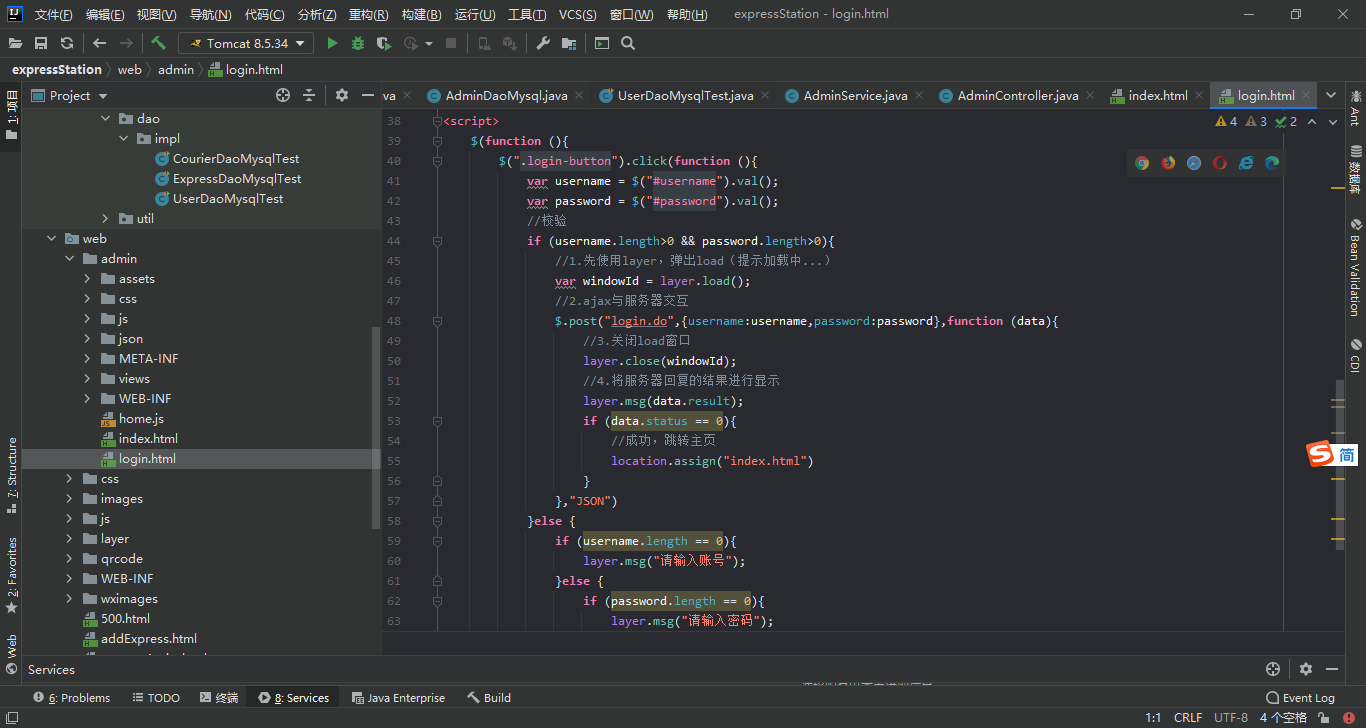Synchronize files using the reload icon
Screen dimensions: 1366x728
[67, 43]
